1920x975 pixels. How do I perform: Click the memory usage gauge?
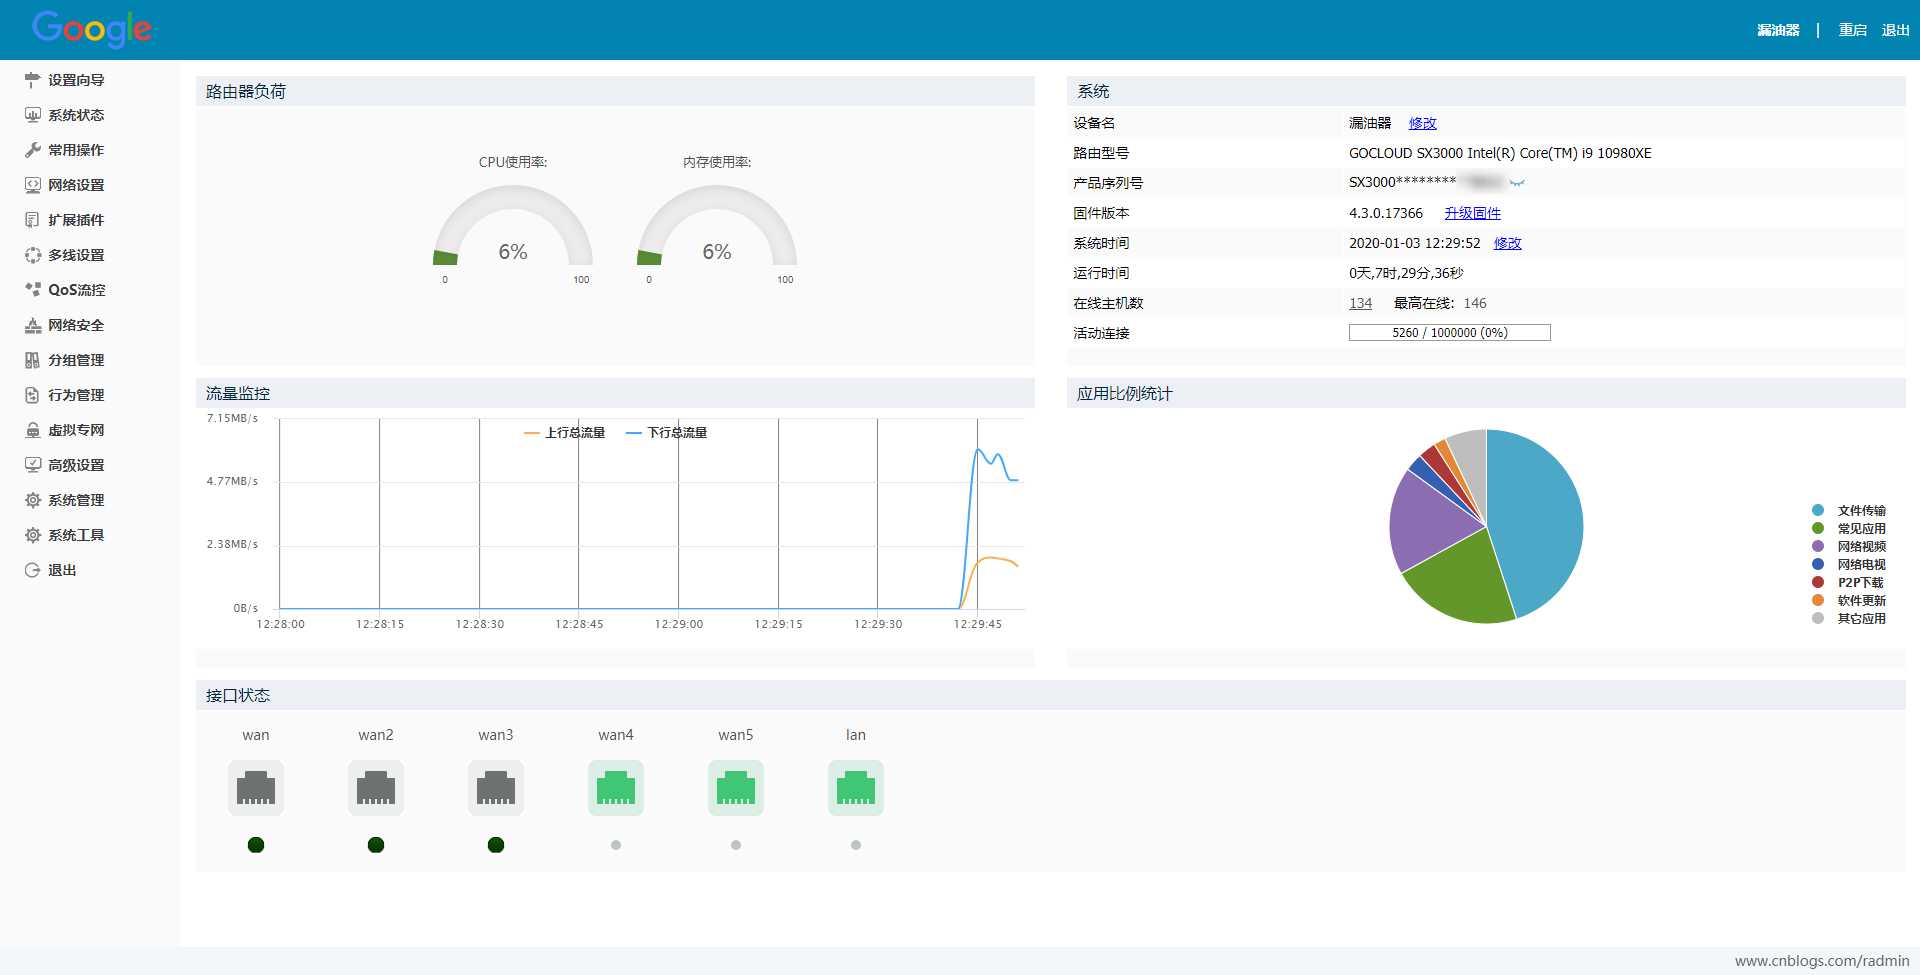tap(717, 226)
